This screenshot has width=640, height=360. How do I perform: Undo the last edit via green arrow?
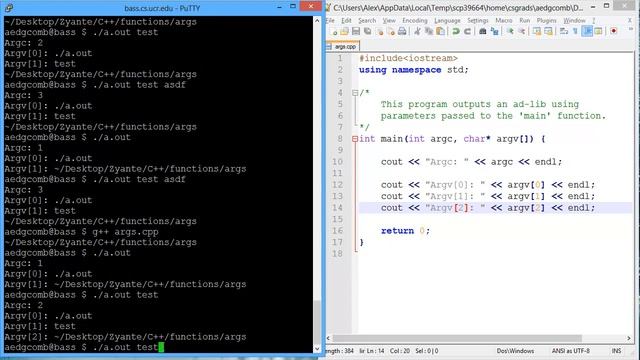pyautogui.click(x=456, y=31)
